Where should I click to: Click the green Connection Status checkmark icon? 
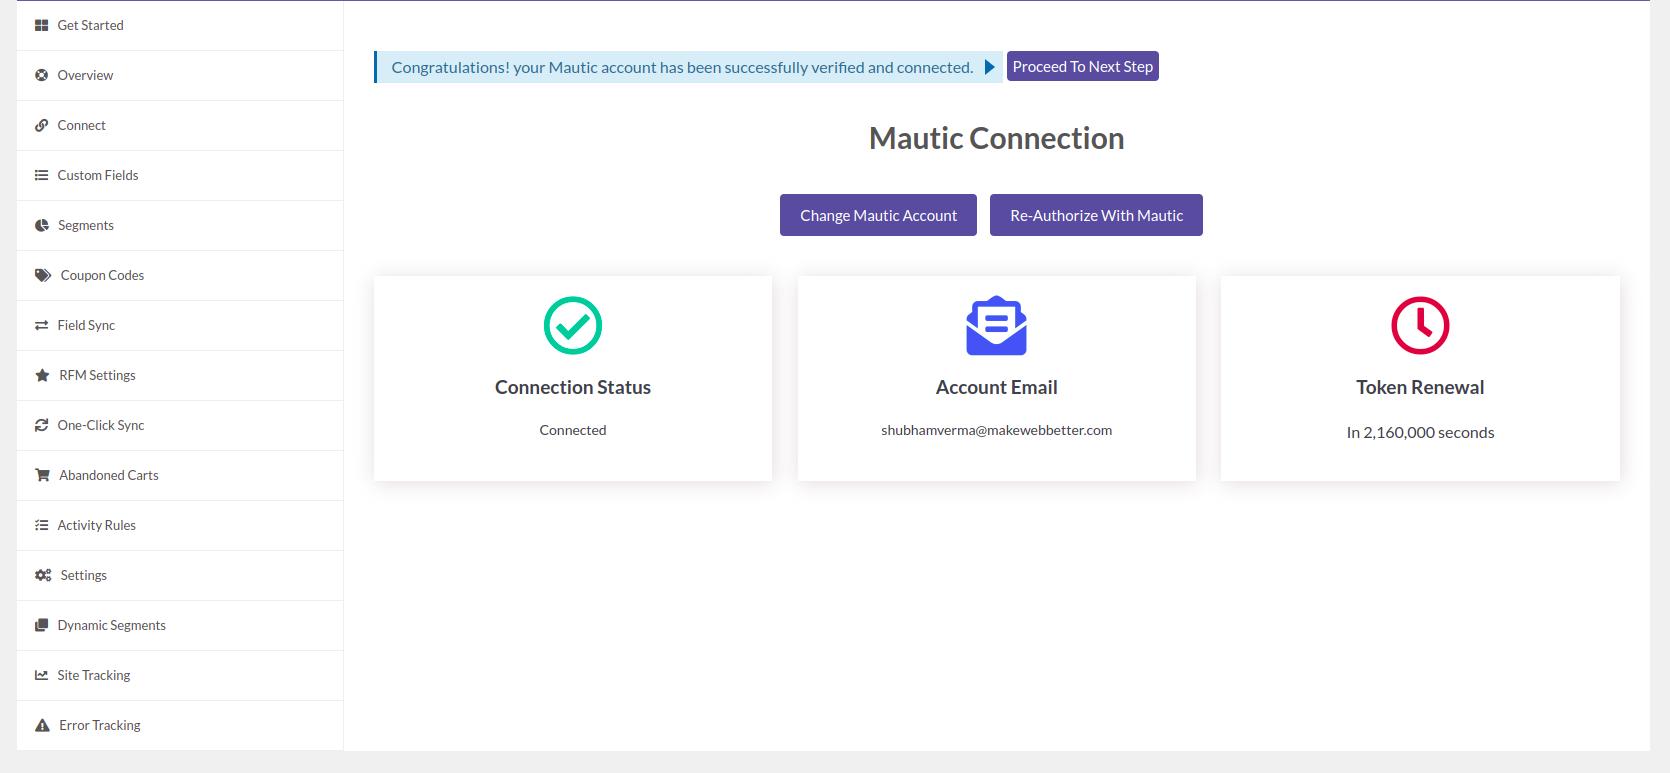click(573, 325)
